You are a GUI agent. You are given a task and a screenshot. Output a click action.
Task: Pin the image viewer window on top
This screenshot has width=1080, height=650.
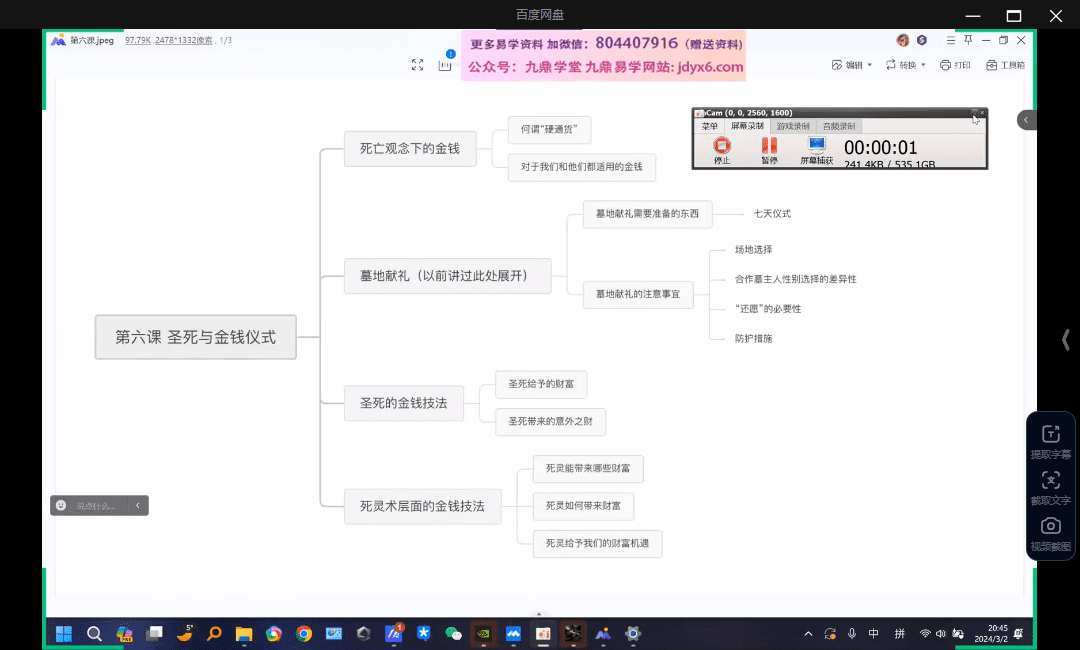967,40
